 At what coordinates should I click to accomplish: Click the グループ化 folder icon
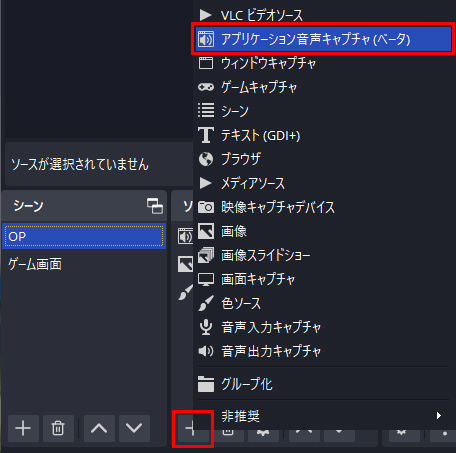point(206,384)
